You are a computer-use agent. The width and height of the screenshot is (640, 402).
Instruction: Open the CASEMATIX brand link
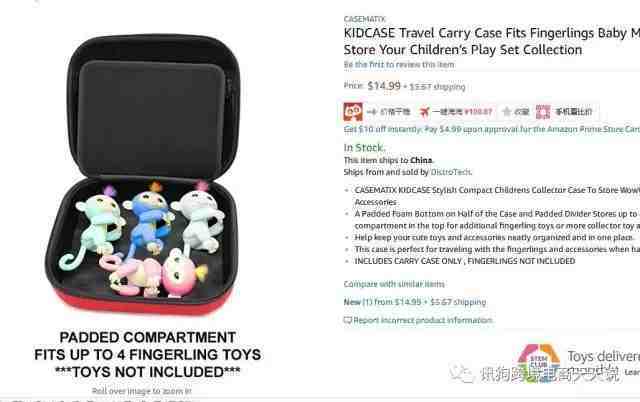364,19
